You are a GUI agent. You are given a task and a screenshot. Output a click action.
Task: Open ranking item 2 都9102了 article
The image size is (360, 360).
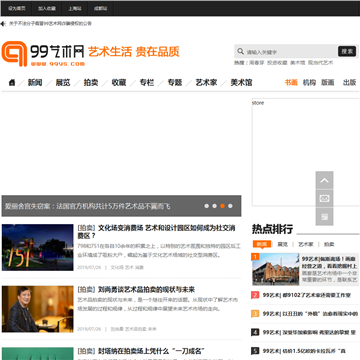point(307,295)
